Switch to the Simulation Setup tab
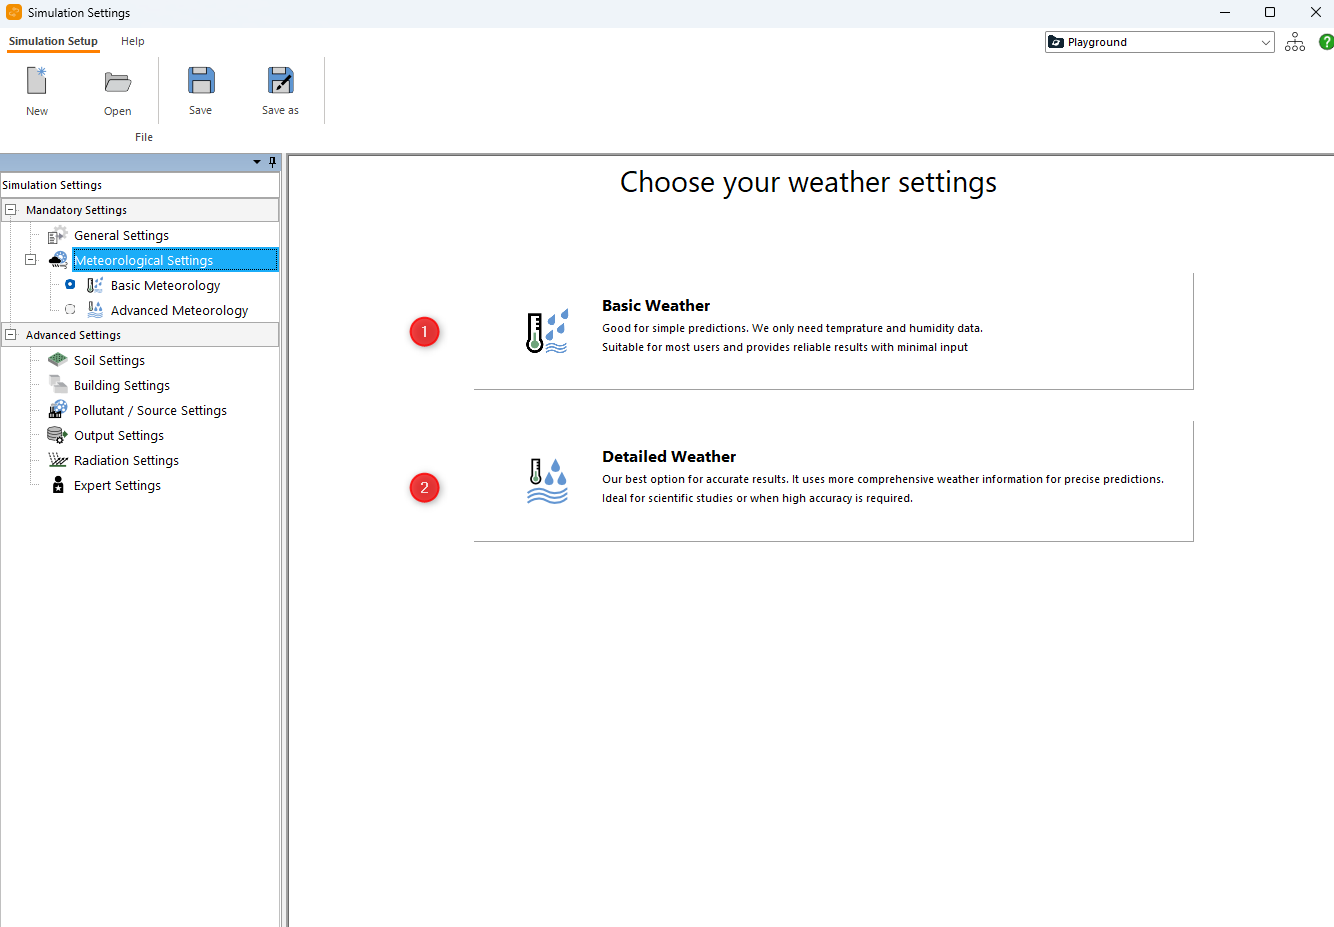Image resolution: width=1334 pixels, height=927 pixels. click(x=53, y=41)
